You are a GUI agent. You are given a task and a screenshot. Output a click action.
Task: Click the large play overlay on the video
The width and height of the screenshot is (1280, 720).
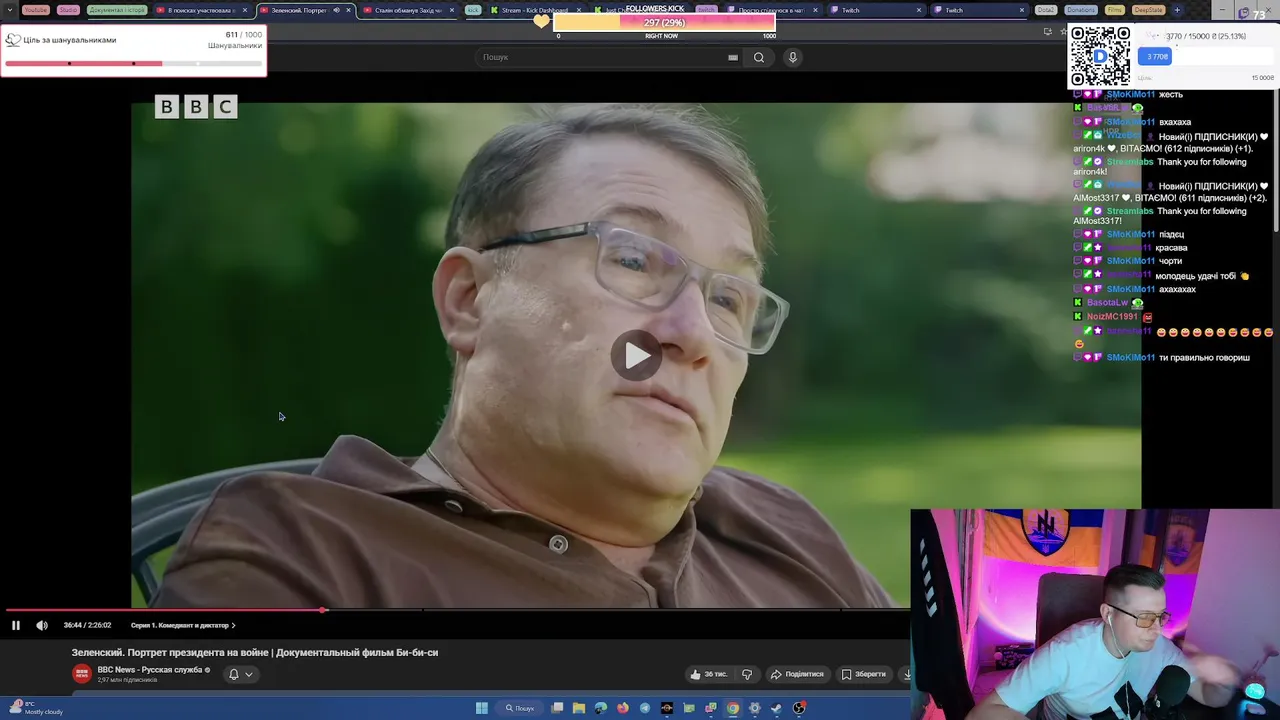(x=637, y=356)
